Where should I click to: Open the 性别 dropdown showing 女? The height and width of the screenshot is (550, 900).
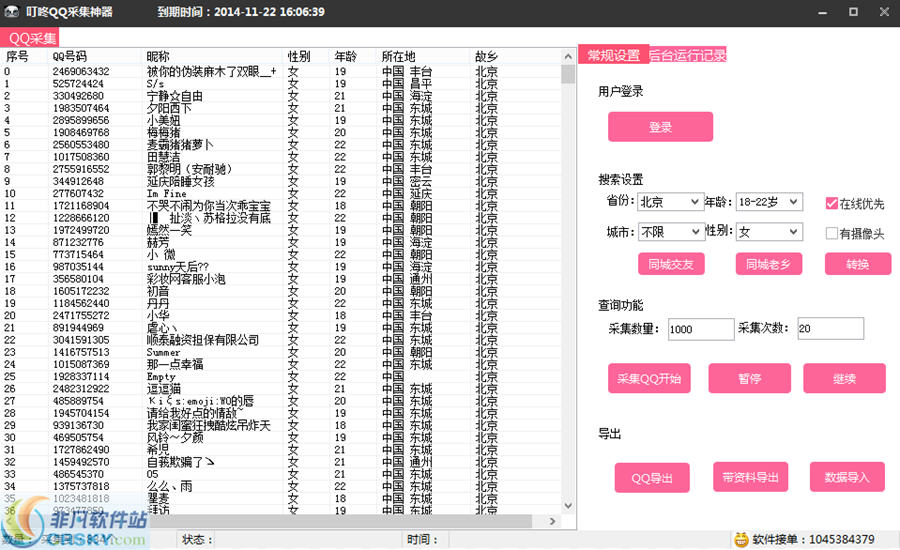(769, 231)
